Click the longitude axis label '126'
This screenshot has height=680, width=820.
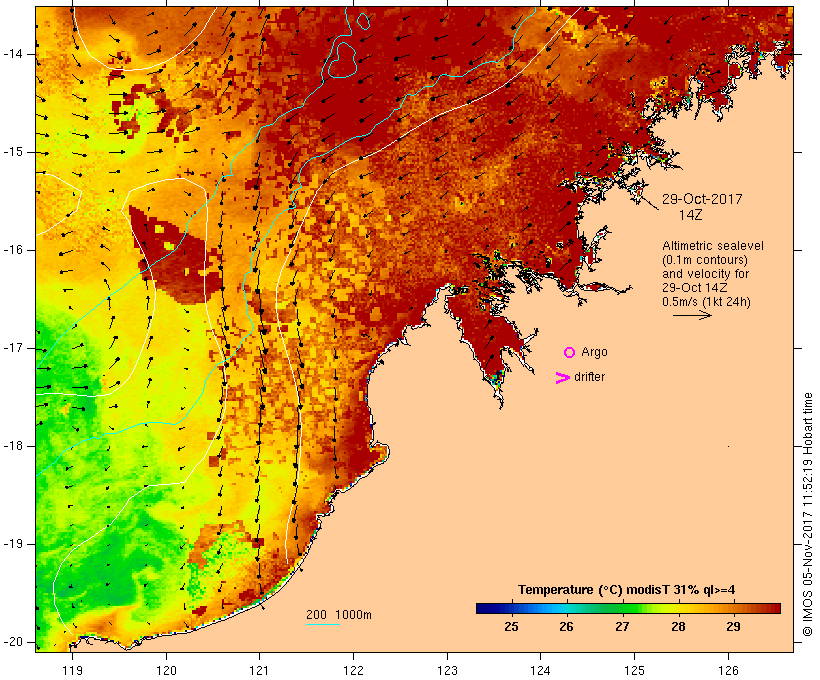pos(728,670)
